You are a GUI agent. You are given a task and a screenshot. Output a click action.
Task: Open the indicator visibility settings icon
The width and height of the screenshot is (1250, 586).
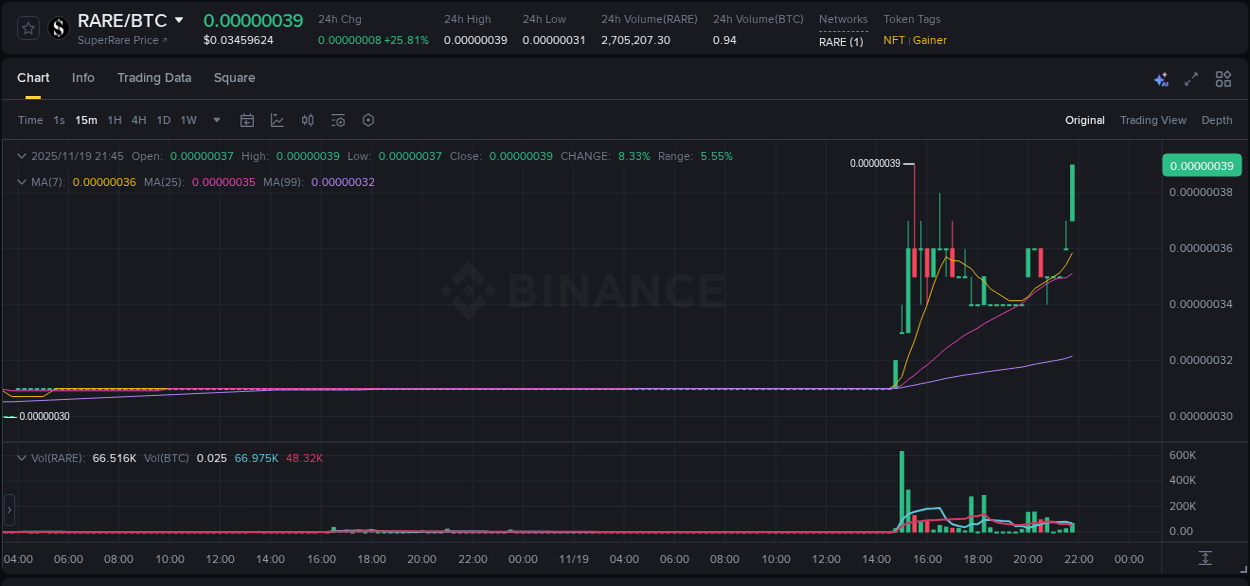coord(337,120)
